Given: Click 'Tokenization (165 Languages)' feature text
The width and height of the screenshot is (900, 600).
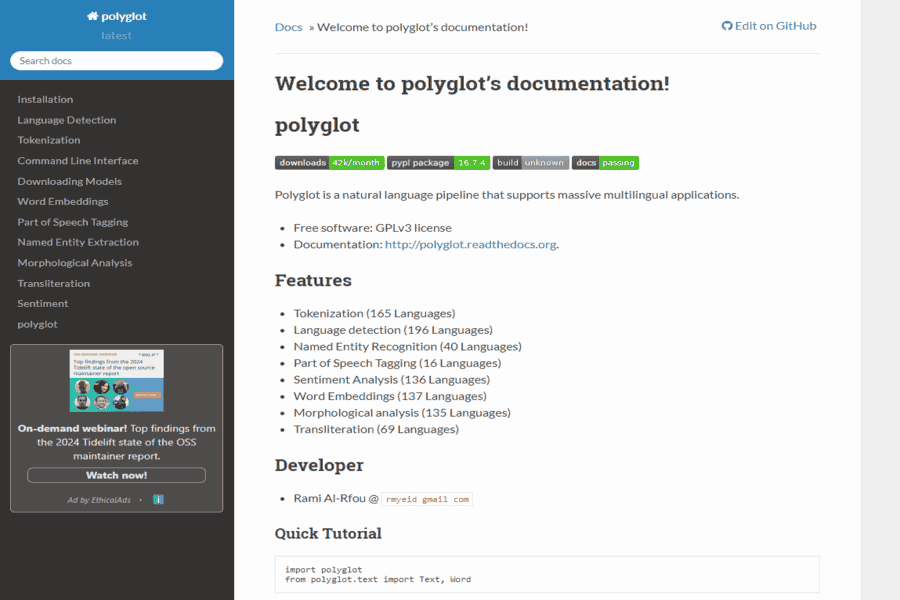Looking at the screenshot, I should [374, 313].
